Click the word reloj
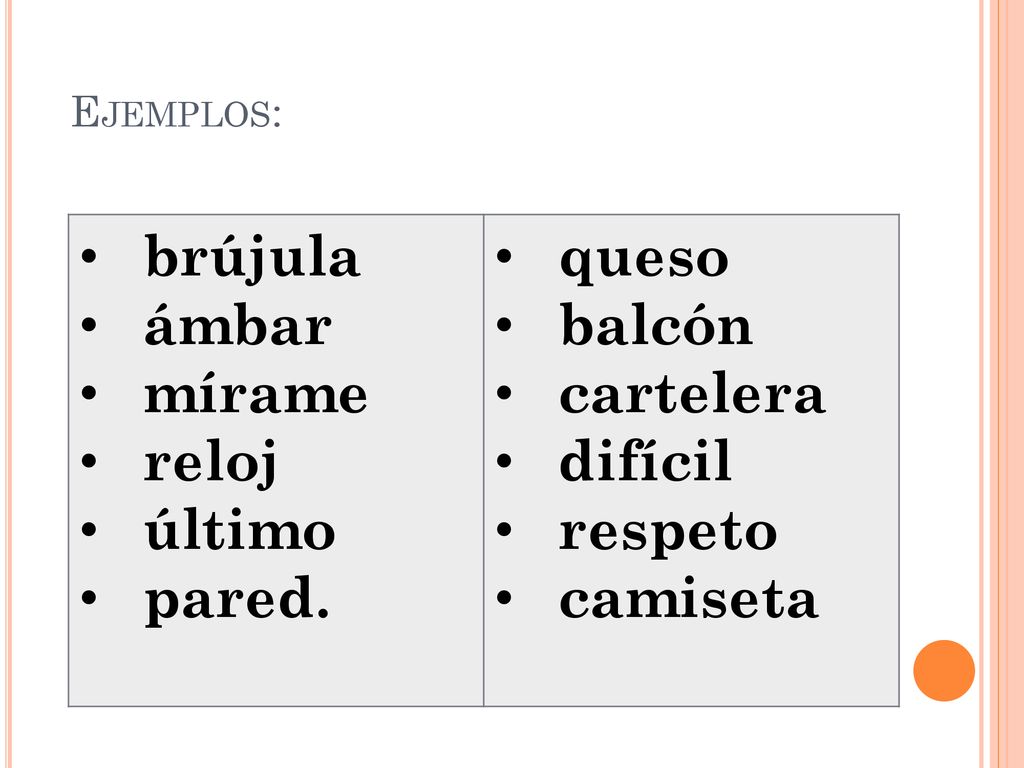 pyautogui.click(x=210, y=463)
